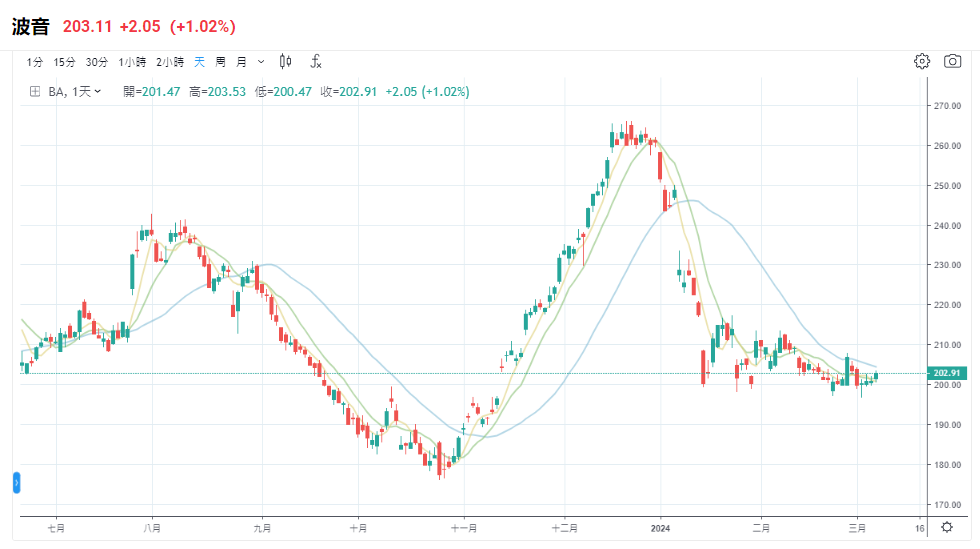Open the BA, 1天 symbol dropdown

point(74,91)
